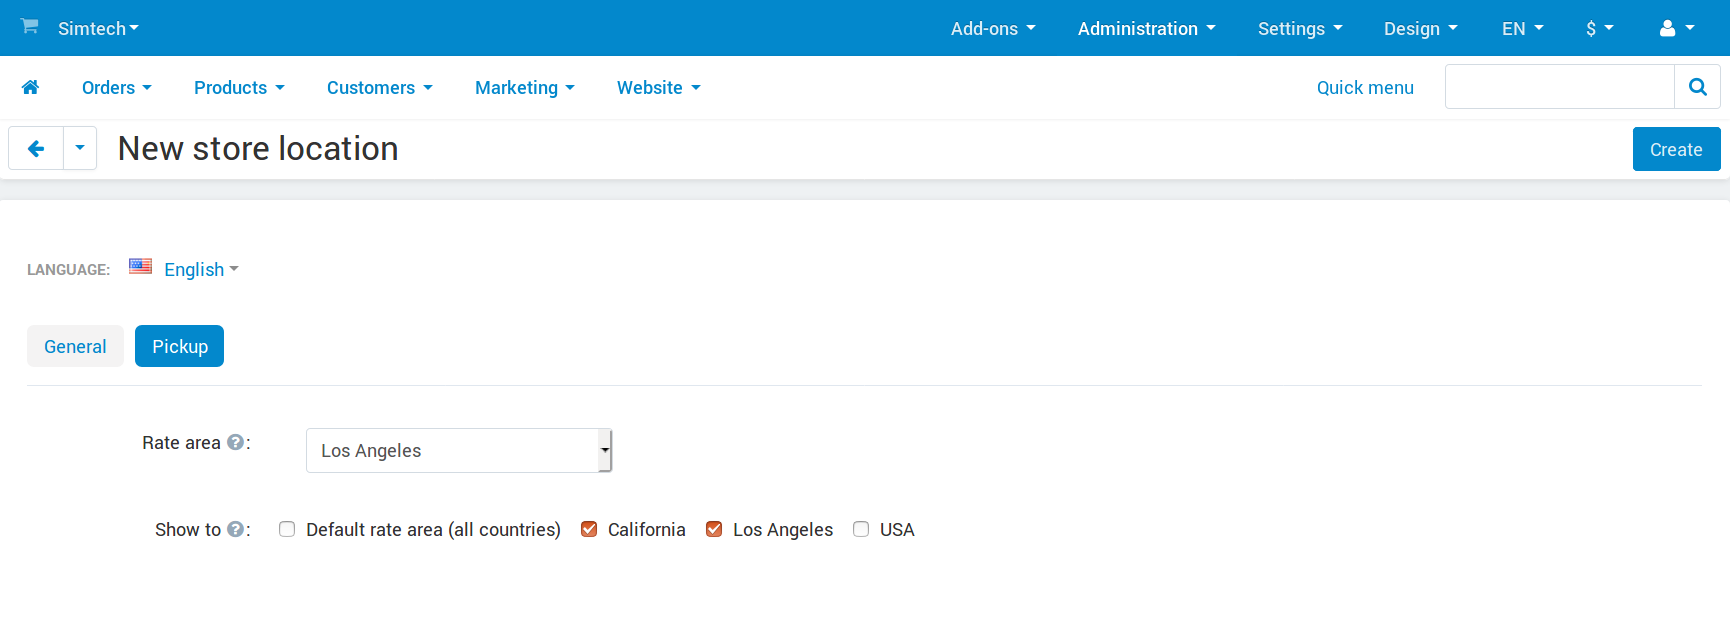Screen dimensions: 1730x640
Task: Click the search magnifier button
Action: [x=1697, y=87]
